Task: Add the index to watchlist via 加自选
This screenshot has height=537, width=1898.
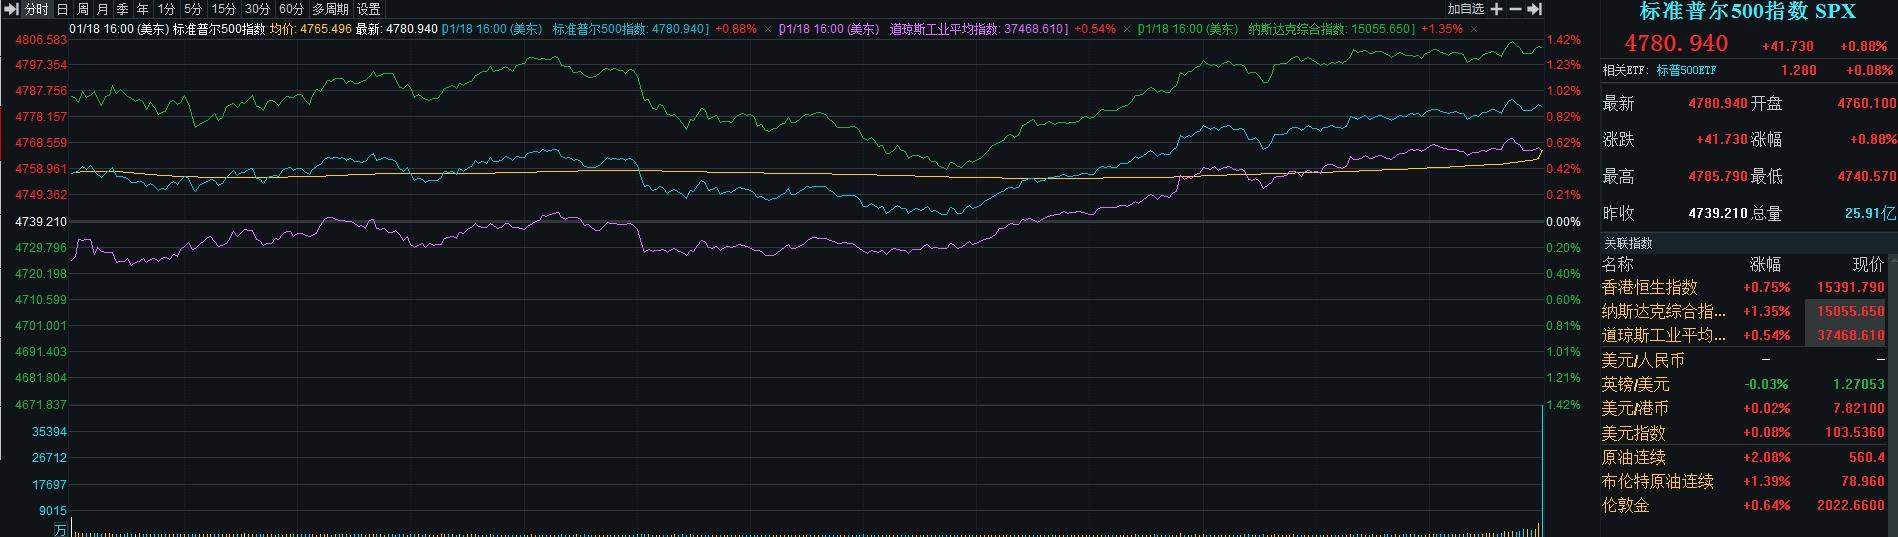Action: point(1466,9)
